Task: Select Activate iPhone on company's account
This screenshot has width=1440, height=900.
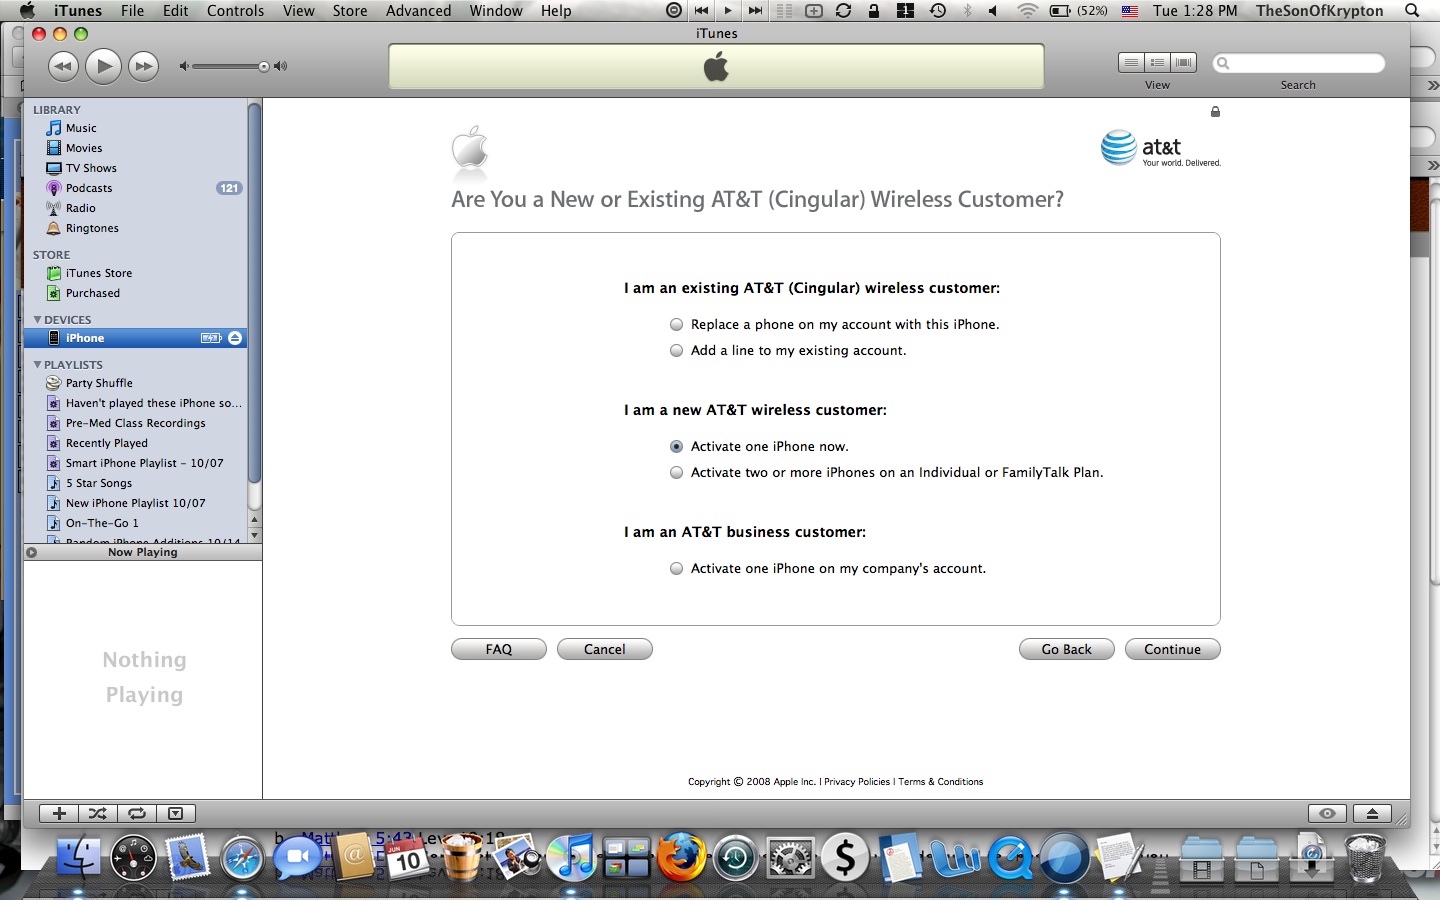Action: point(677,569)
